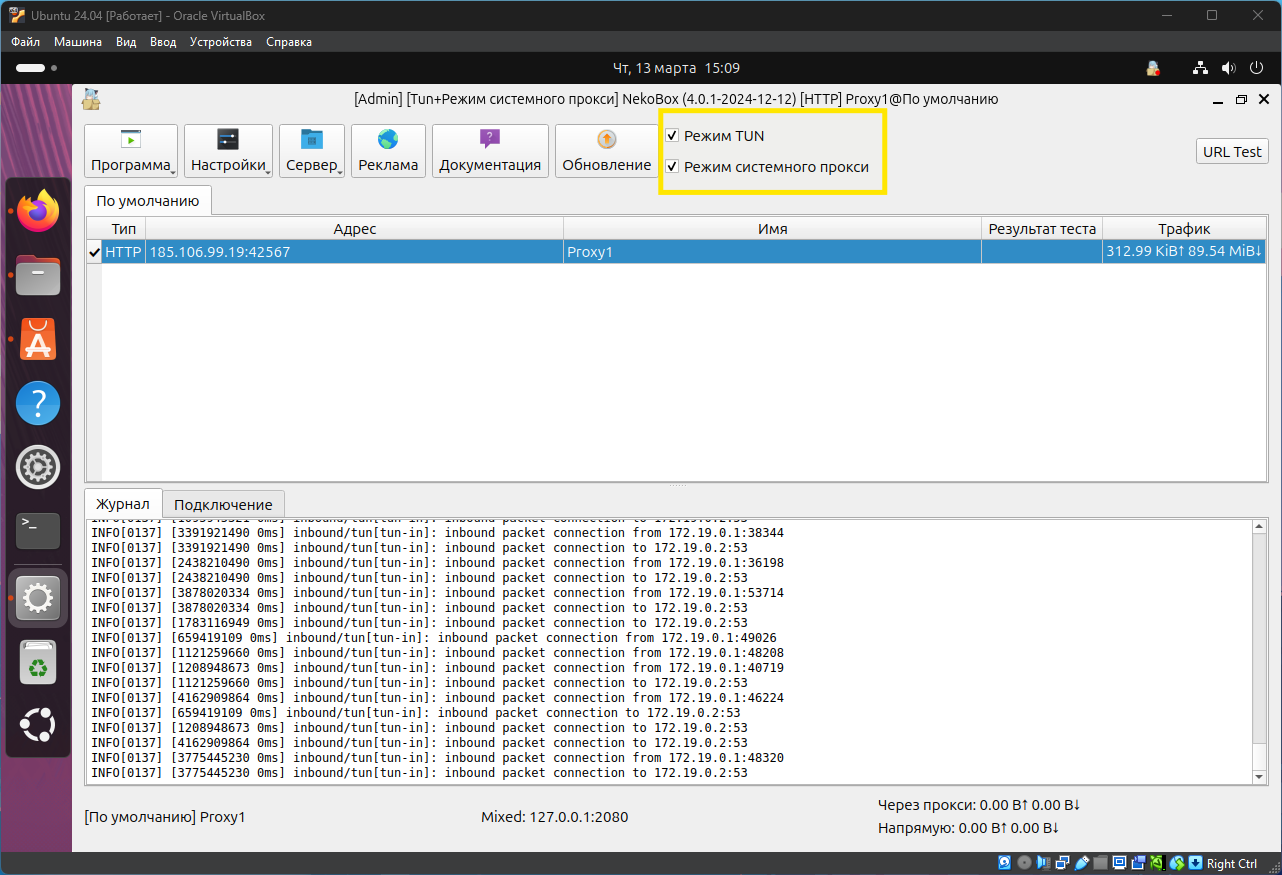The image size is (1282, 875).
Task: Open Files manager from the dock
Action: point(38,275)
